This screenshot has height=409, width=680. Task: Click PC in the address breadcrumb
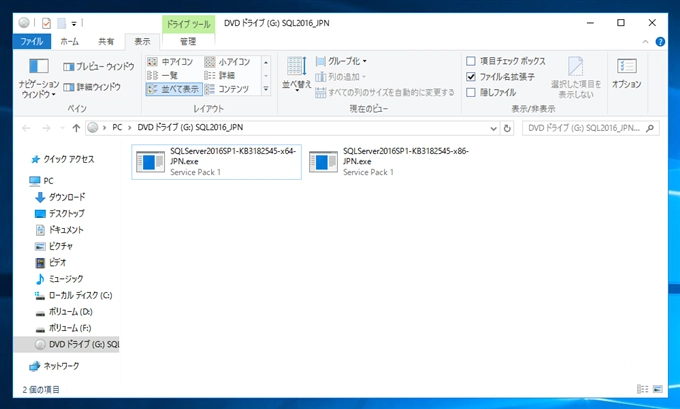117,128
